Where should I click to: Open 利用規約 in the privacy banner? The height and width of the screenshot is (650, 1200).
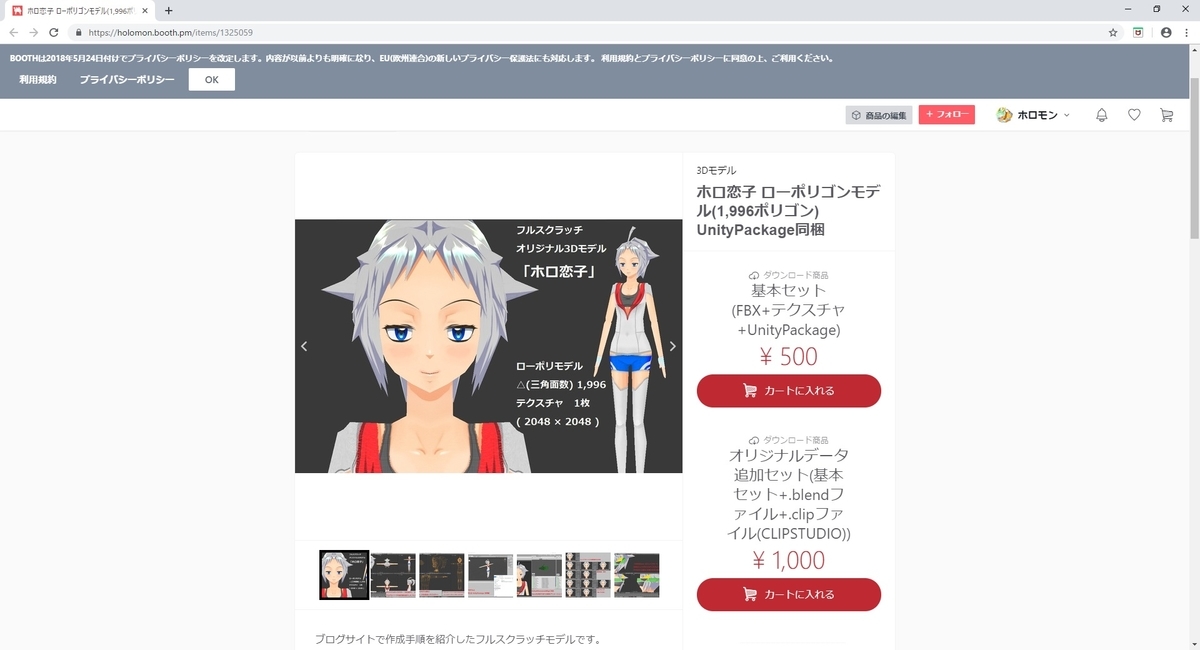(36, 79)
